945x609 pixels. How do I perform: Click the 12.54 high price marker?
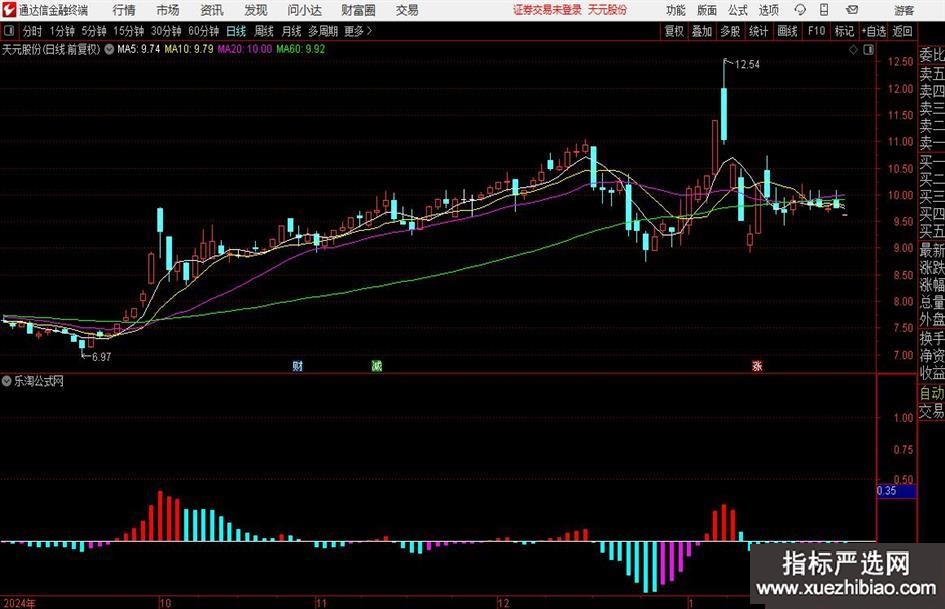coord(747,65)
